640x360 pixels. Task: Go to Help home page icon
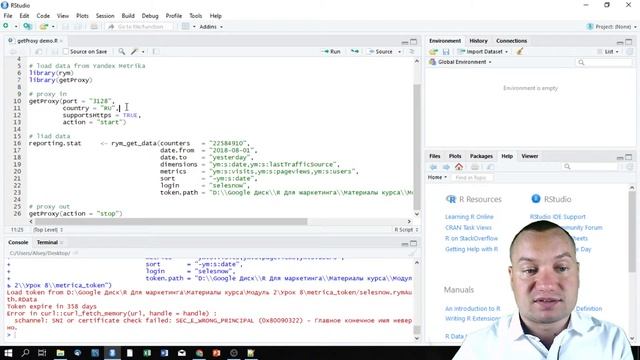point(459,167)
